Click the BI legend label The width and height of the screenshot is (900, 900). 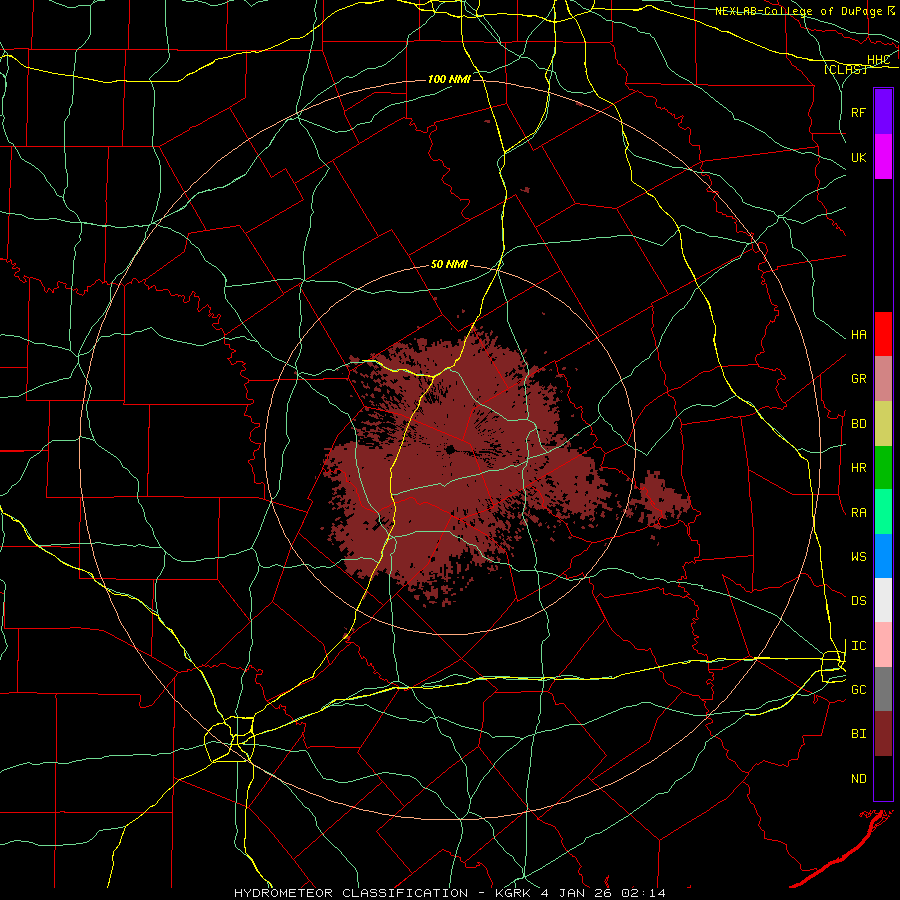tap(858, 734)
